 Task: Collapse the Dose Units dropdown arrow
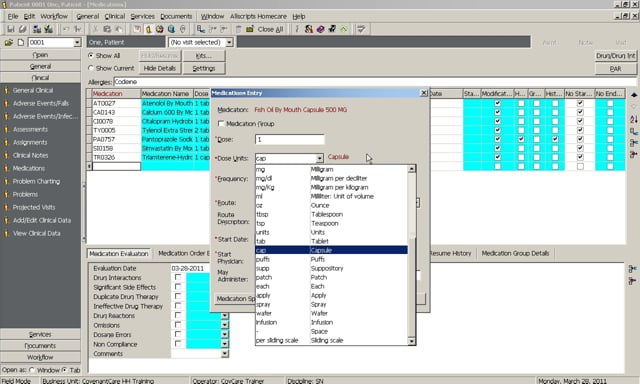pyautogui.click(x=319, y=158)
